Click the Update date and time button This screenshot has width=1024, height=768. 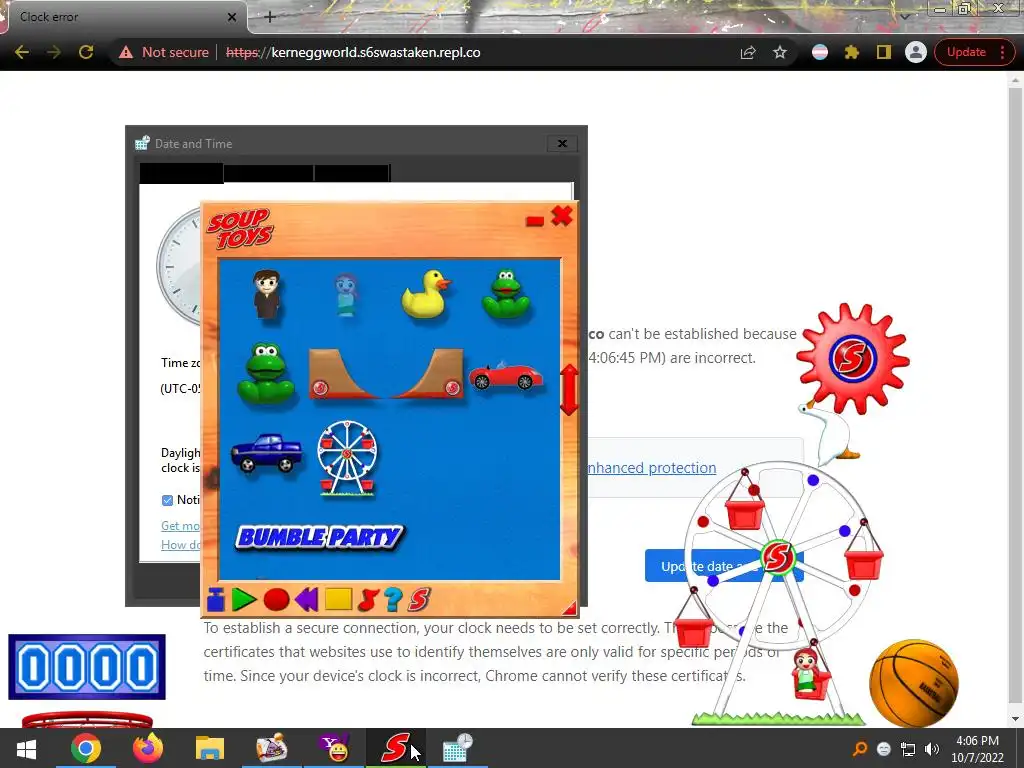(724, 566)
